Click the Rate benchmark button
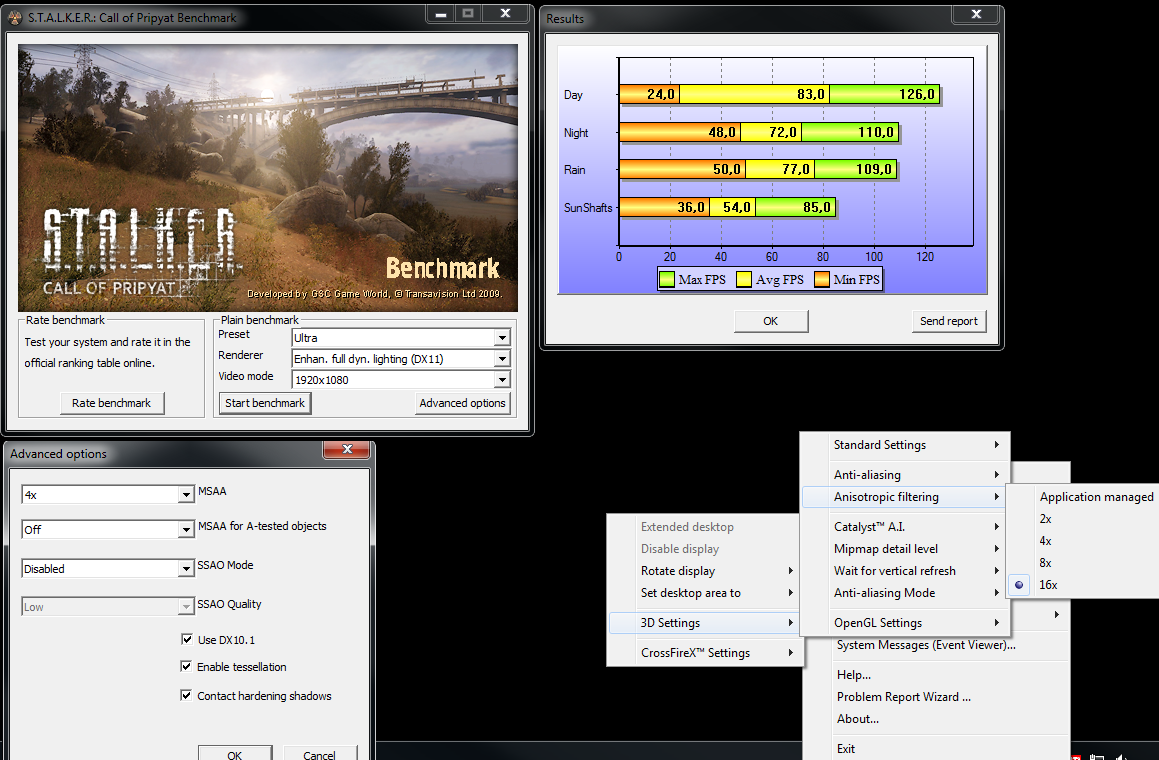The image size is (1159, 760). 112,403
